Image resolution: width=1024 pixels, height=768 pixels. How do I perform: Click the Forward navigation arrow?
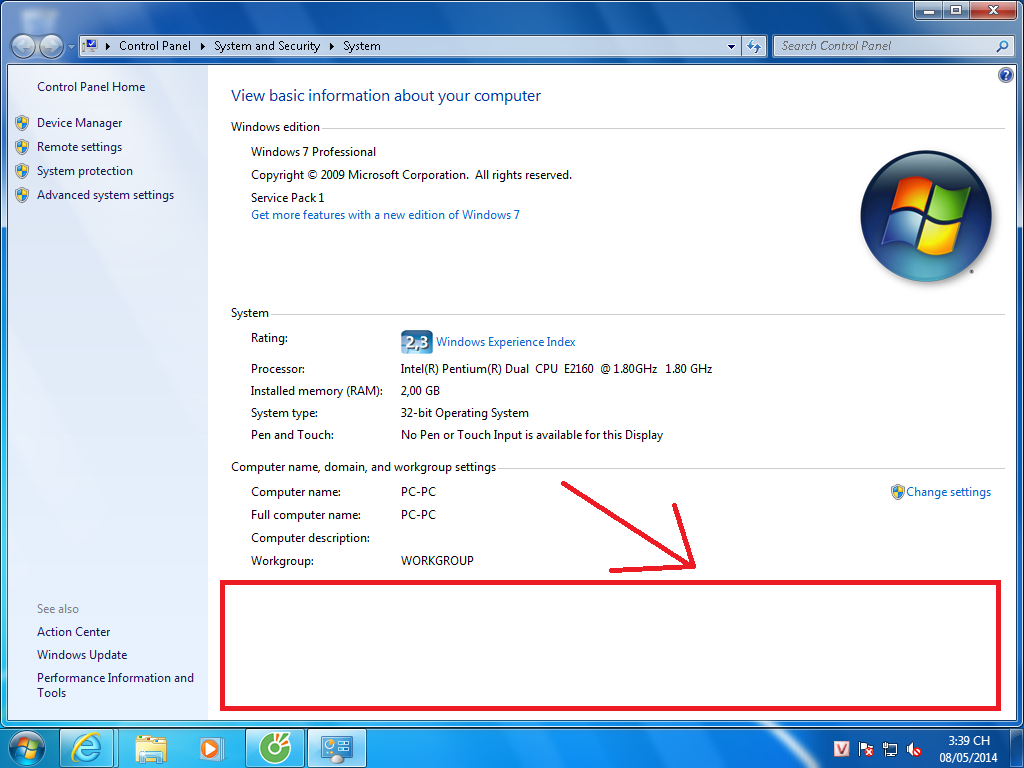(x=50, y=46)
